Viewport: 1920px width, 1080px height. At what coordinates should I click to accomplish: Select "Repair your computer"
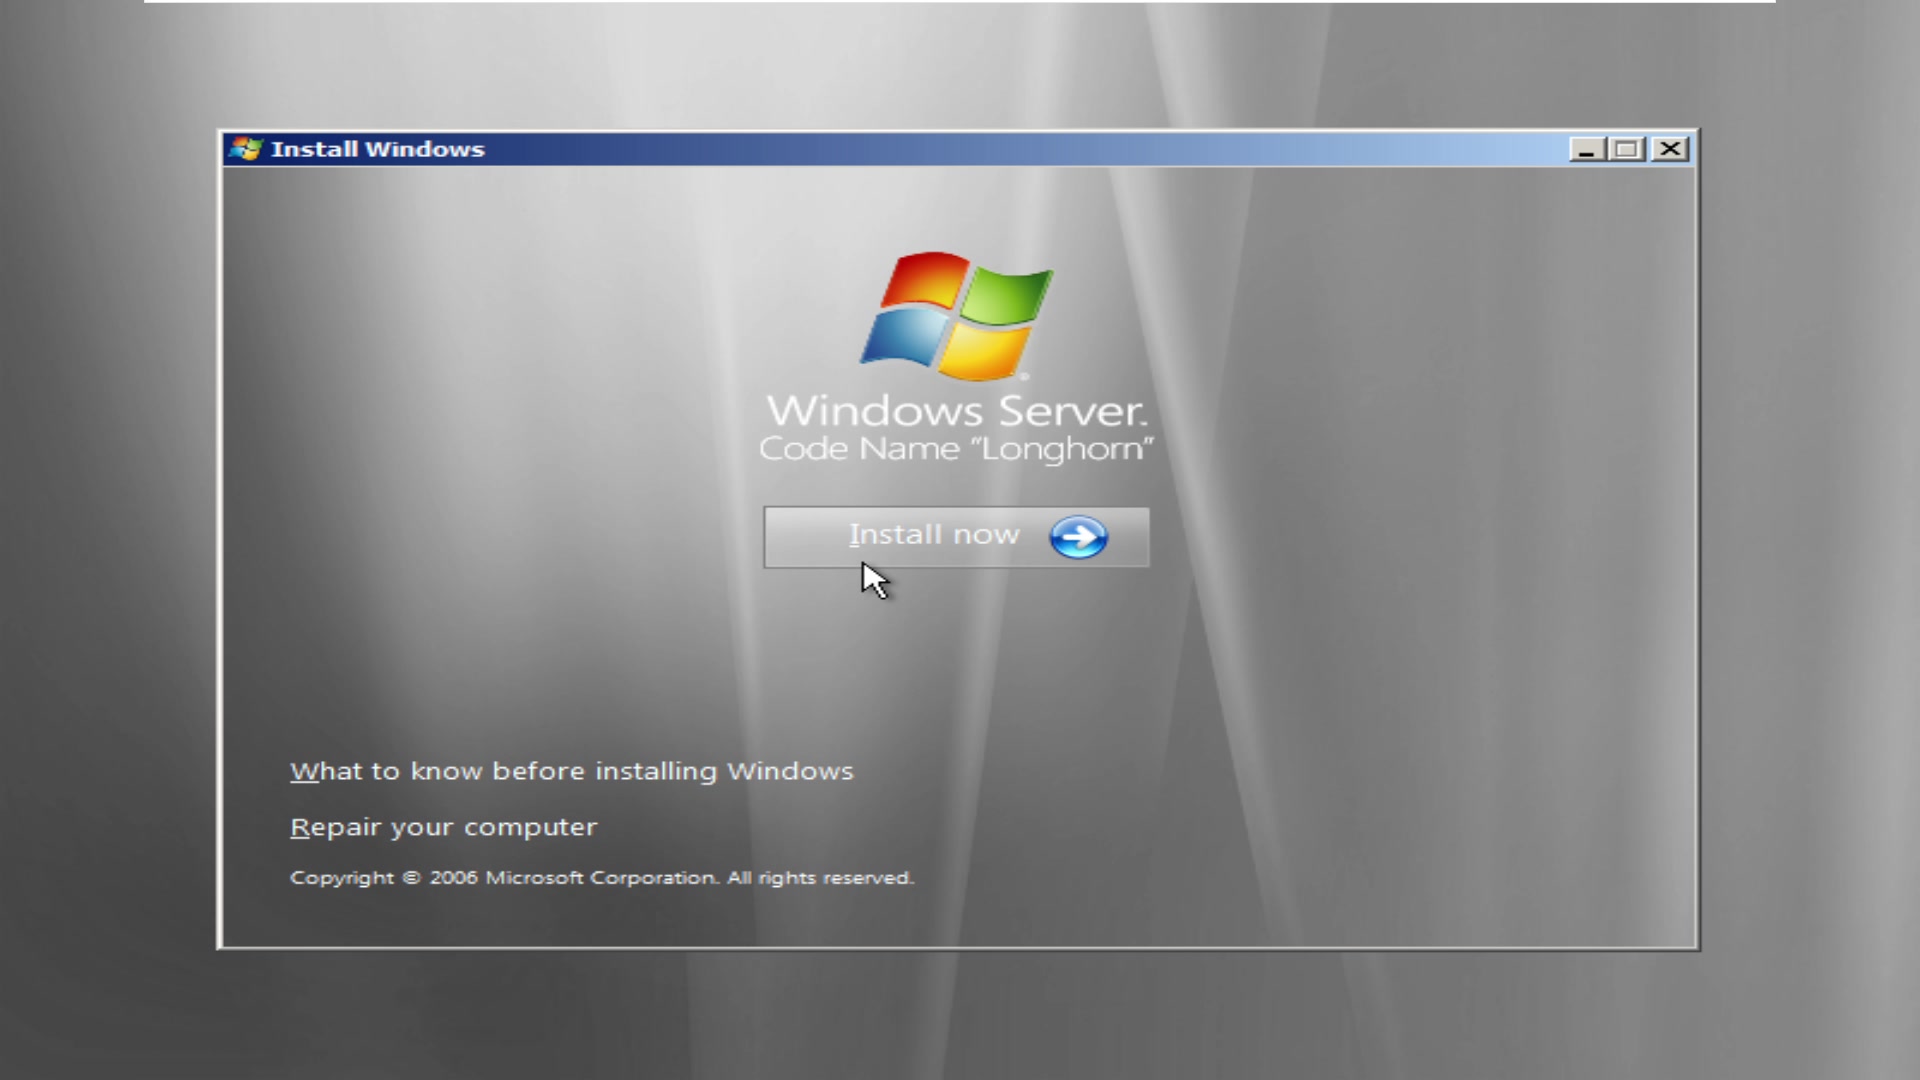click(x=443, y=826)
